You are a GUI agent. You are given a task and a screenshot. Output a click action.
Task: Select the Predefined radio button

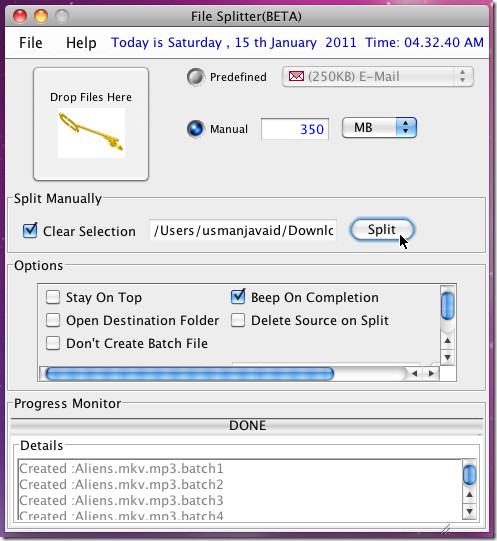(x=196, y=77)
